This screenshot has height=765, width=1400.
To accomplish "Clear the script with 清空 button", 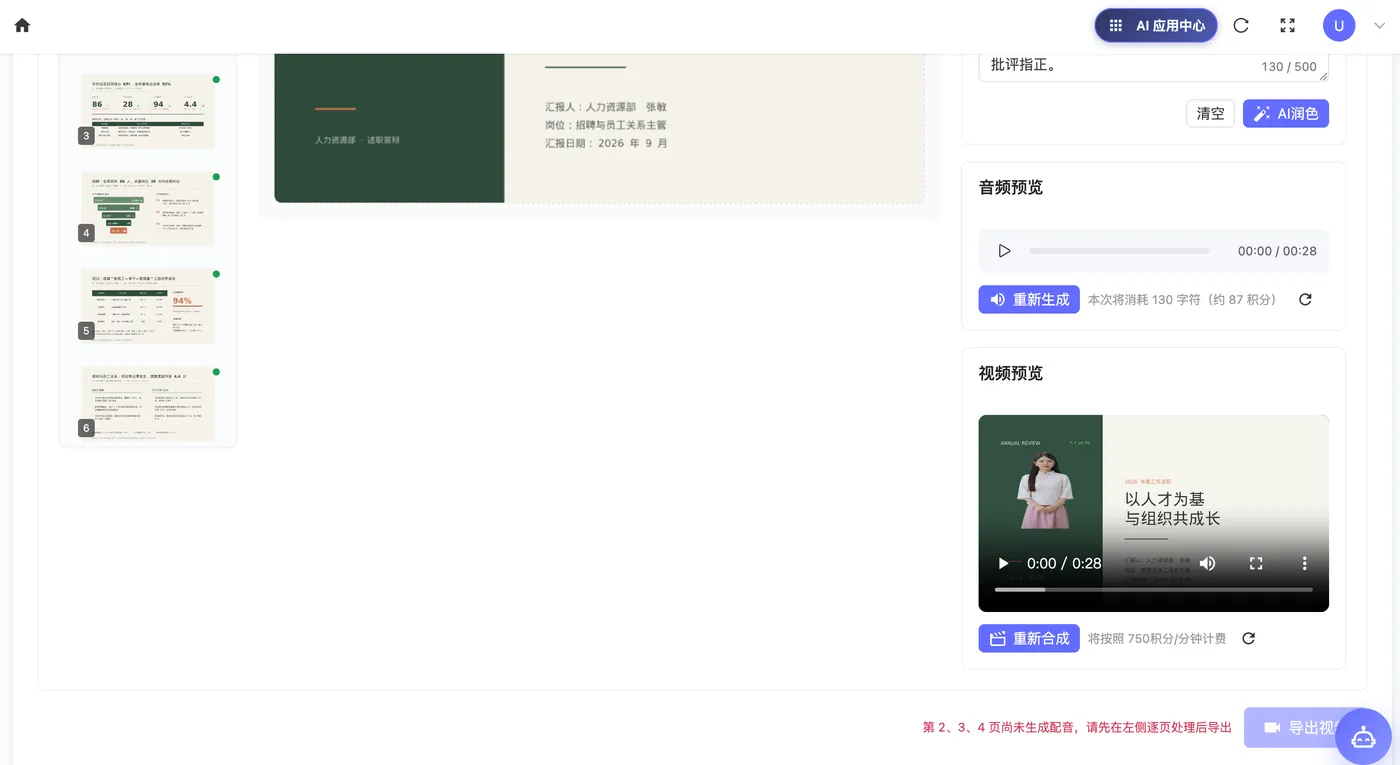I will pyautogui.click(x=1210, y=113).
